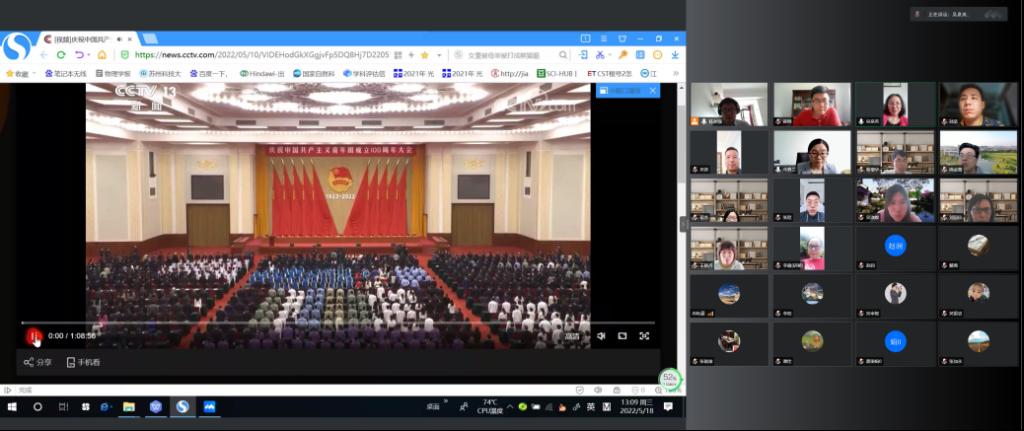Open the 物理学报 bookmark
This screenshot has width=1024, height=431.
point(113,74)
